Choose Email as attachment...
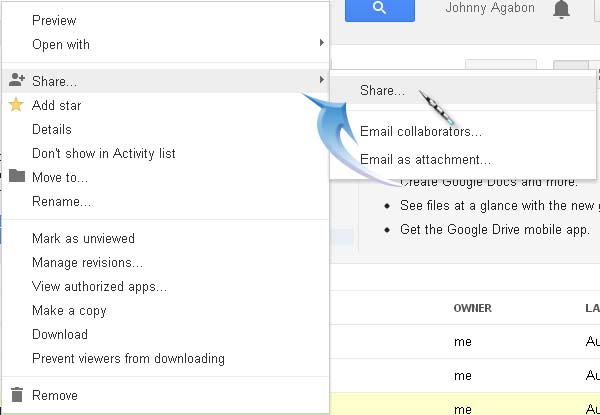 pos(425,159)
